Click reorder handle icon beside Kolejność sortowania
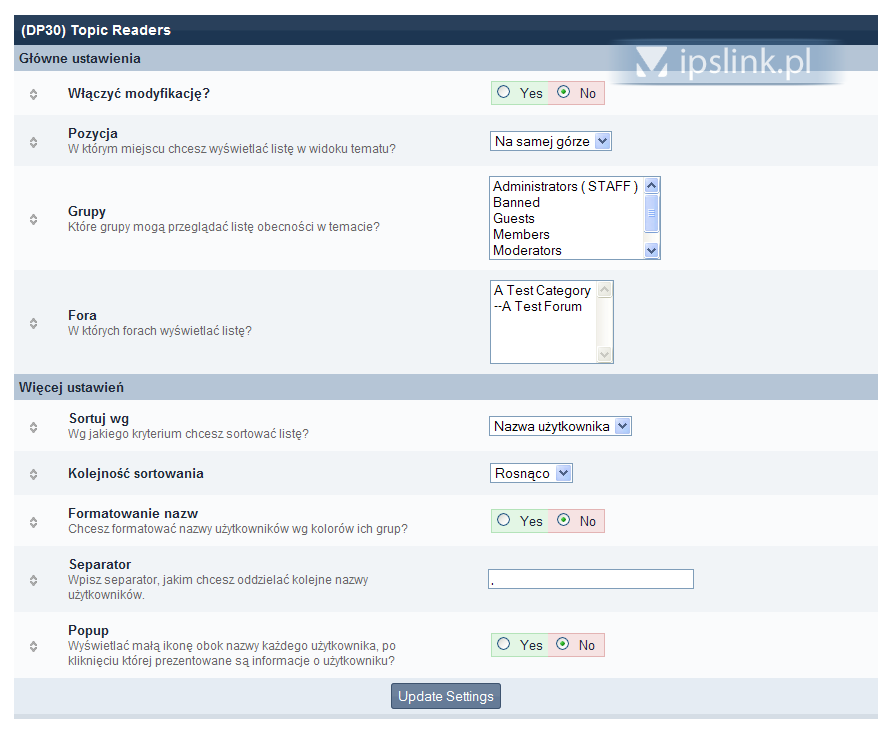Image resolution: width=893 pixels, height=743 pixels. (33, 474)
